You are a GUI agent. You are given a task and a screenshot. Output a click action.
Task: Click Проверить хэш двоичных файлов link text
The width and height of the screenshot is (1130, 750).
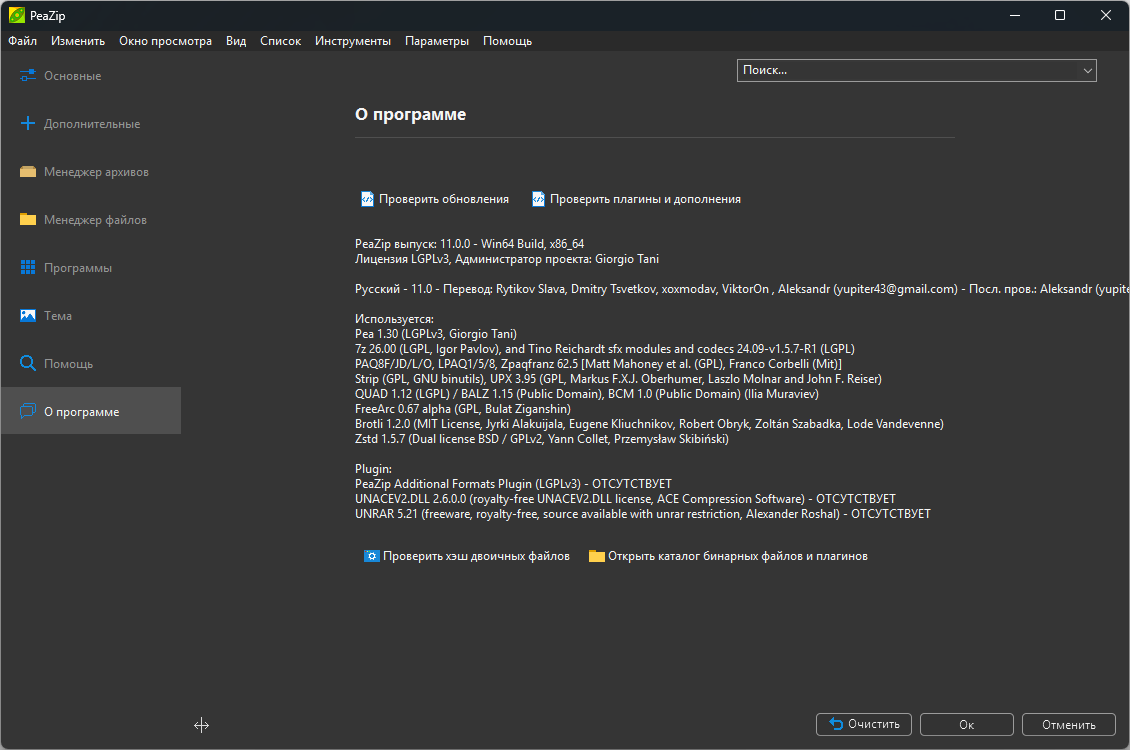pos(476,556)
